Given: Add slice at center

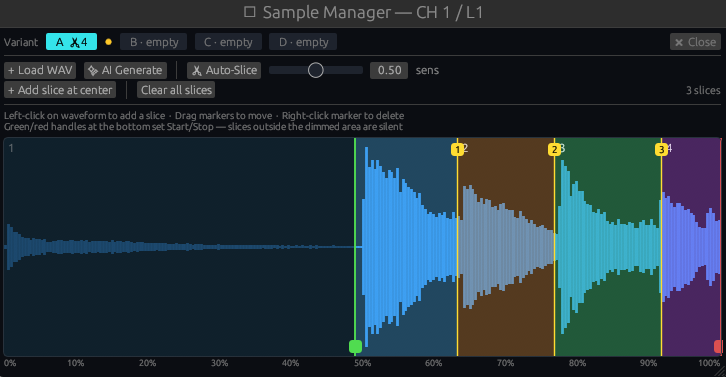Looking at the screenshot, I should tap(60, 90).
